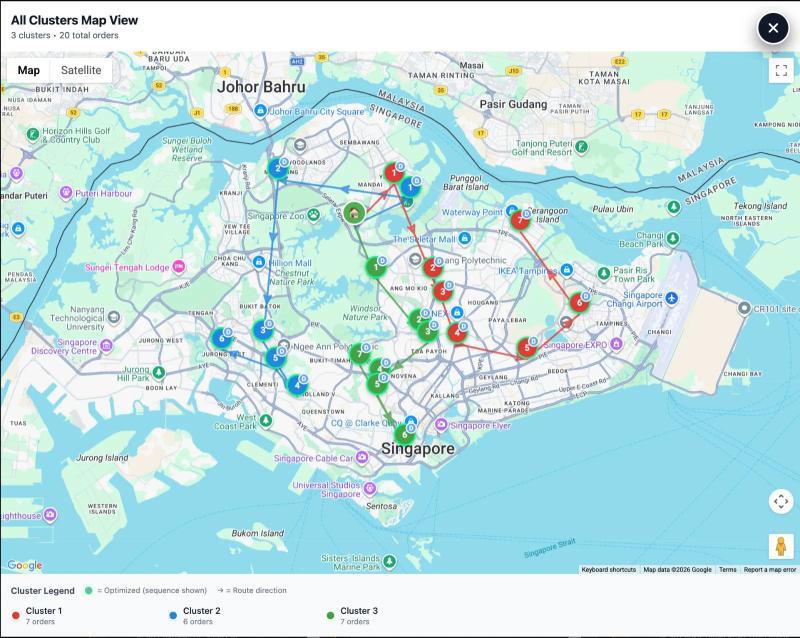Toggle fullscreen map view
Image resolution: width=800 pixels, height=638 pixels.
click(781, 70)
